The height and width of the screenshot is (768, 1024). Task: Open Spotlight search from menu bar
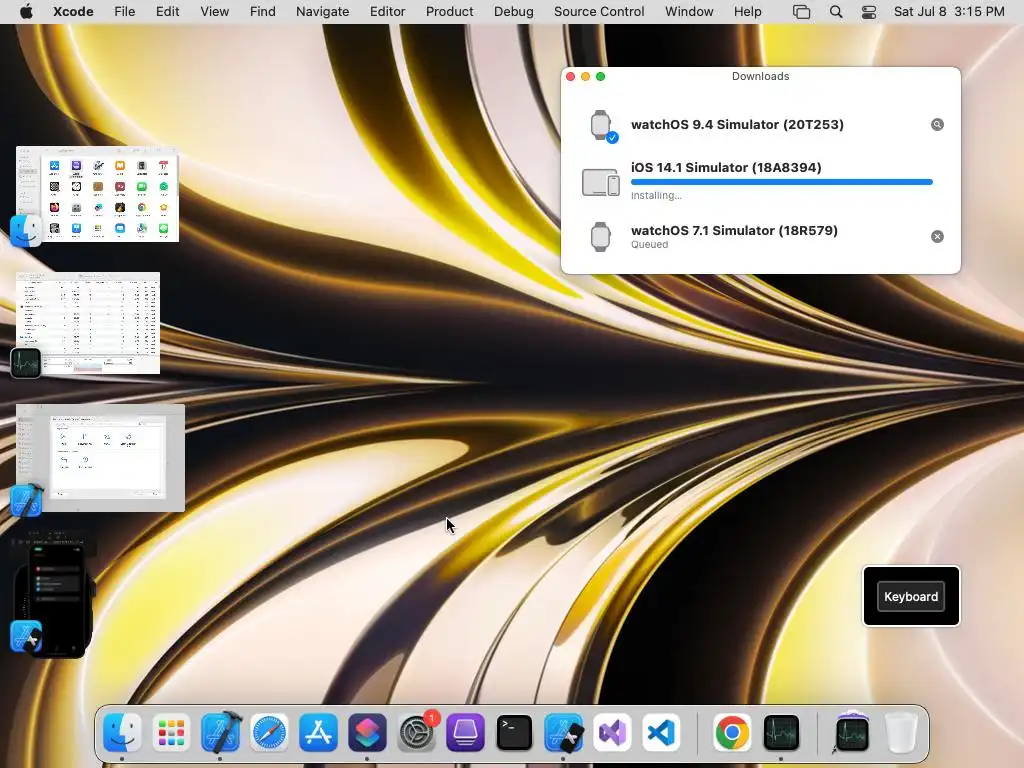[x=836, y=12]
